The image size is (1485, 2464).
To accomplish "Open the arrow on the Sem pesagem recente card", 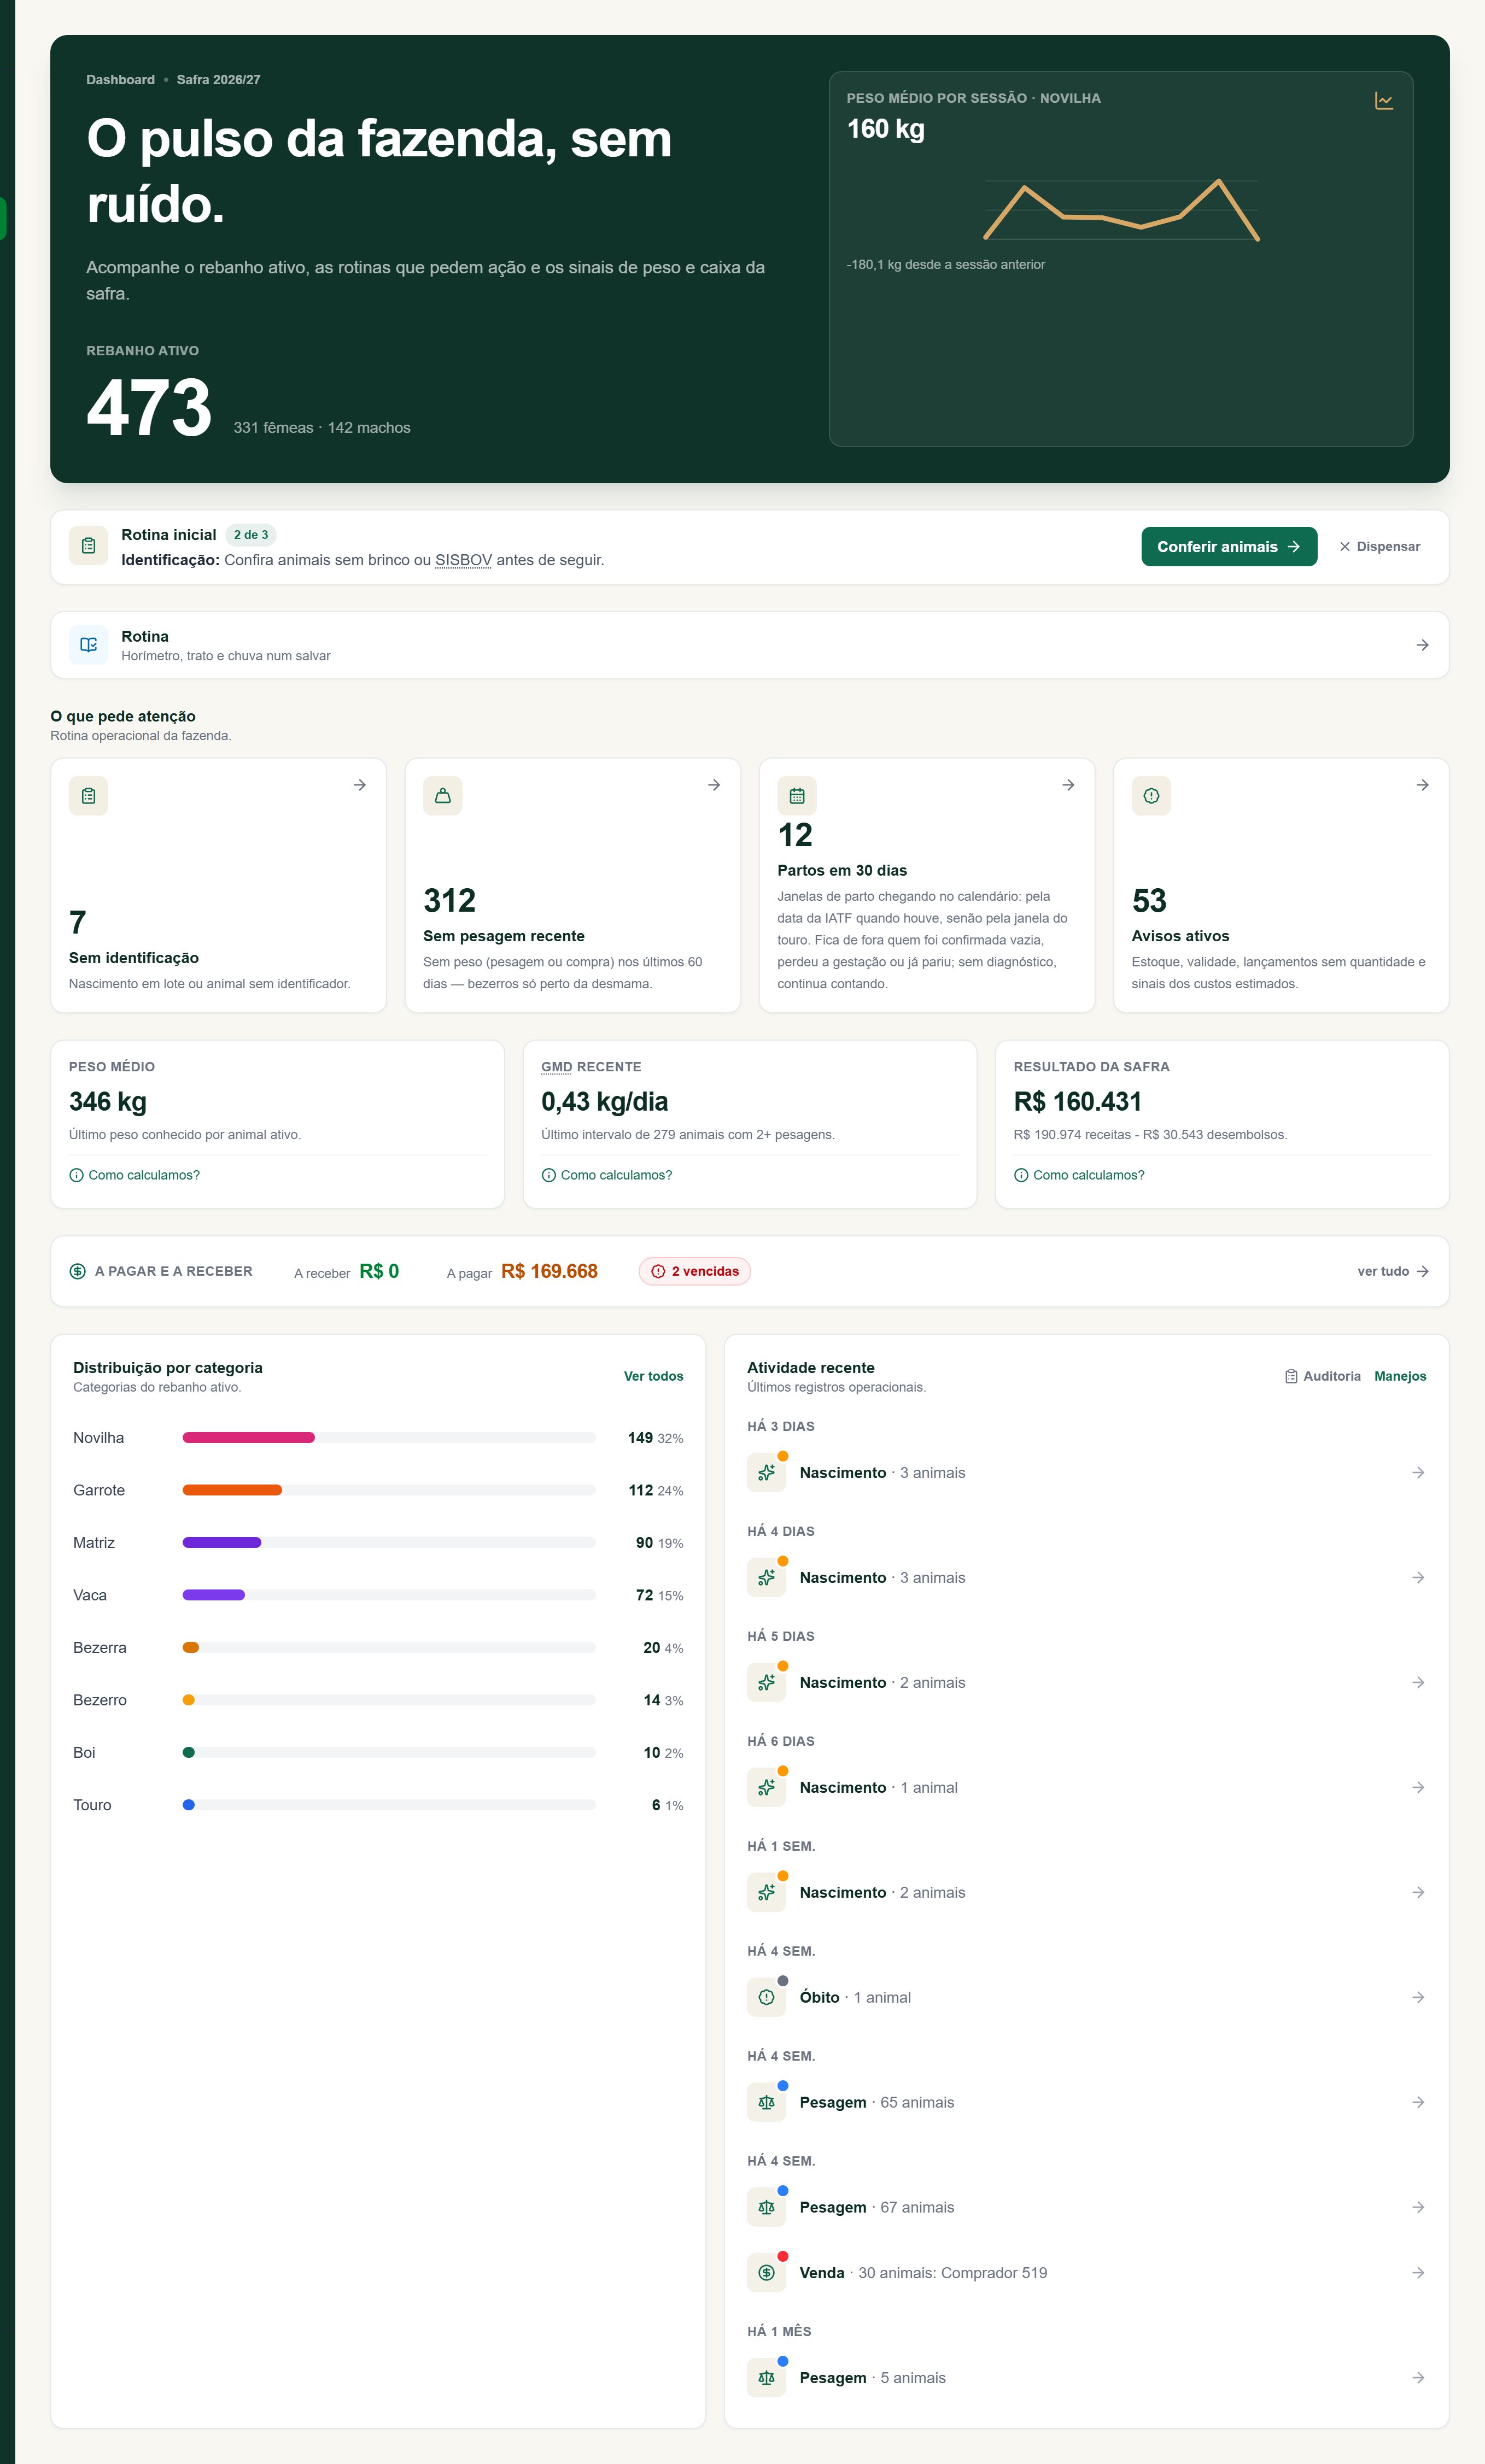I will 714,785.
